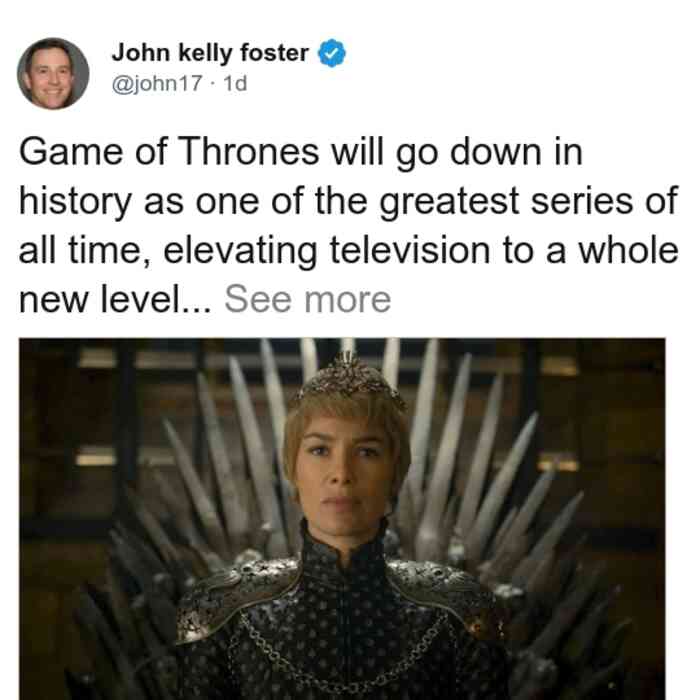Viewport: 700px width, 700px height.
Task: Click the lit window in photo's upper left
Action: click(x=96, y=358)
